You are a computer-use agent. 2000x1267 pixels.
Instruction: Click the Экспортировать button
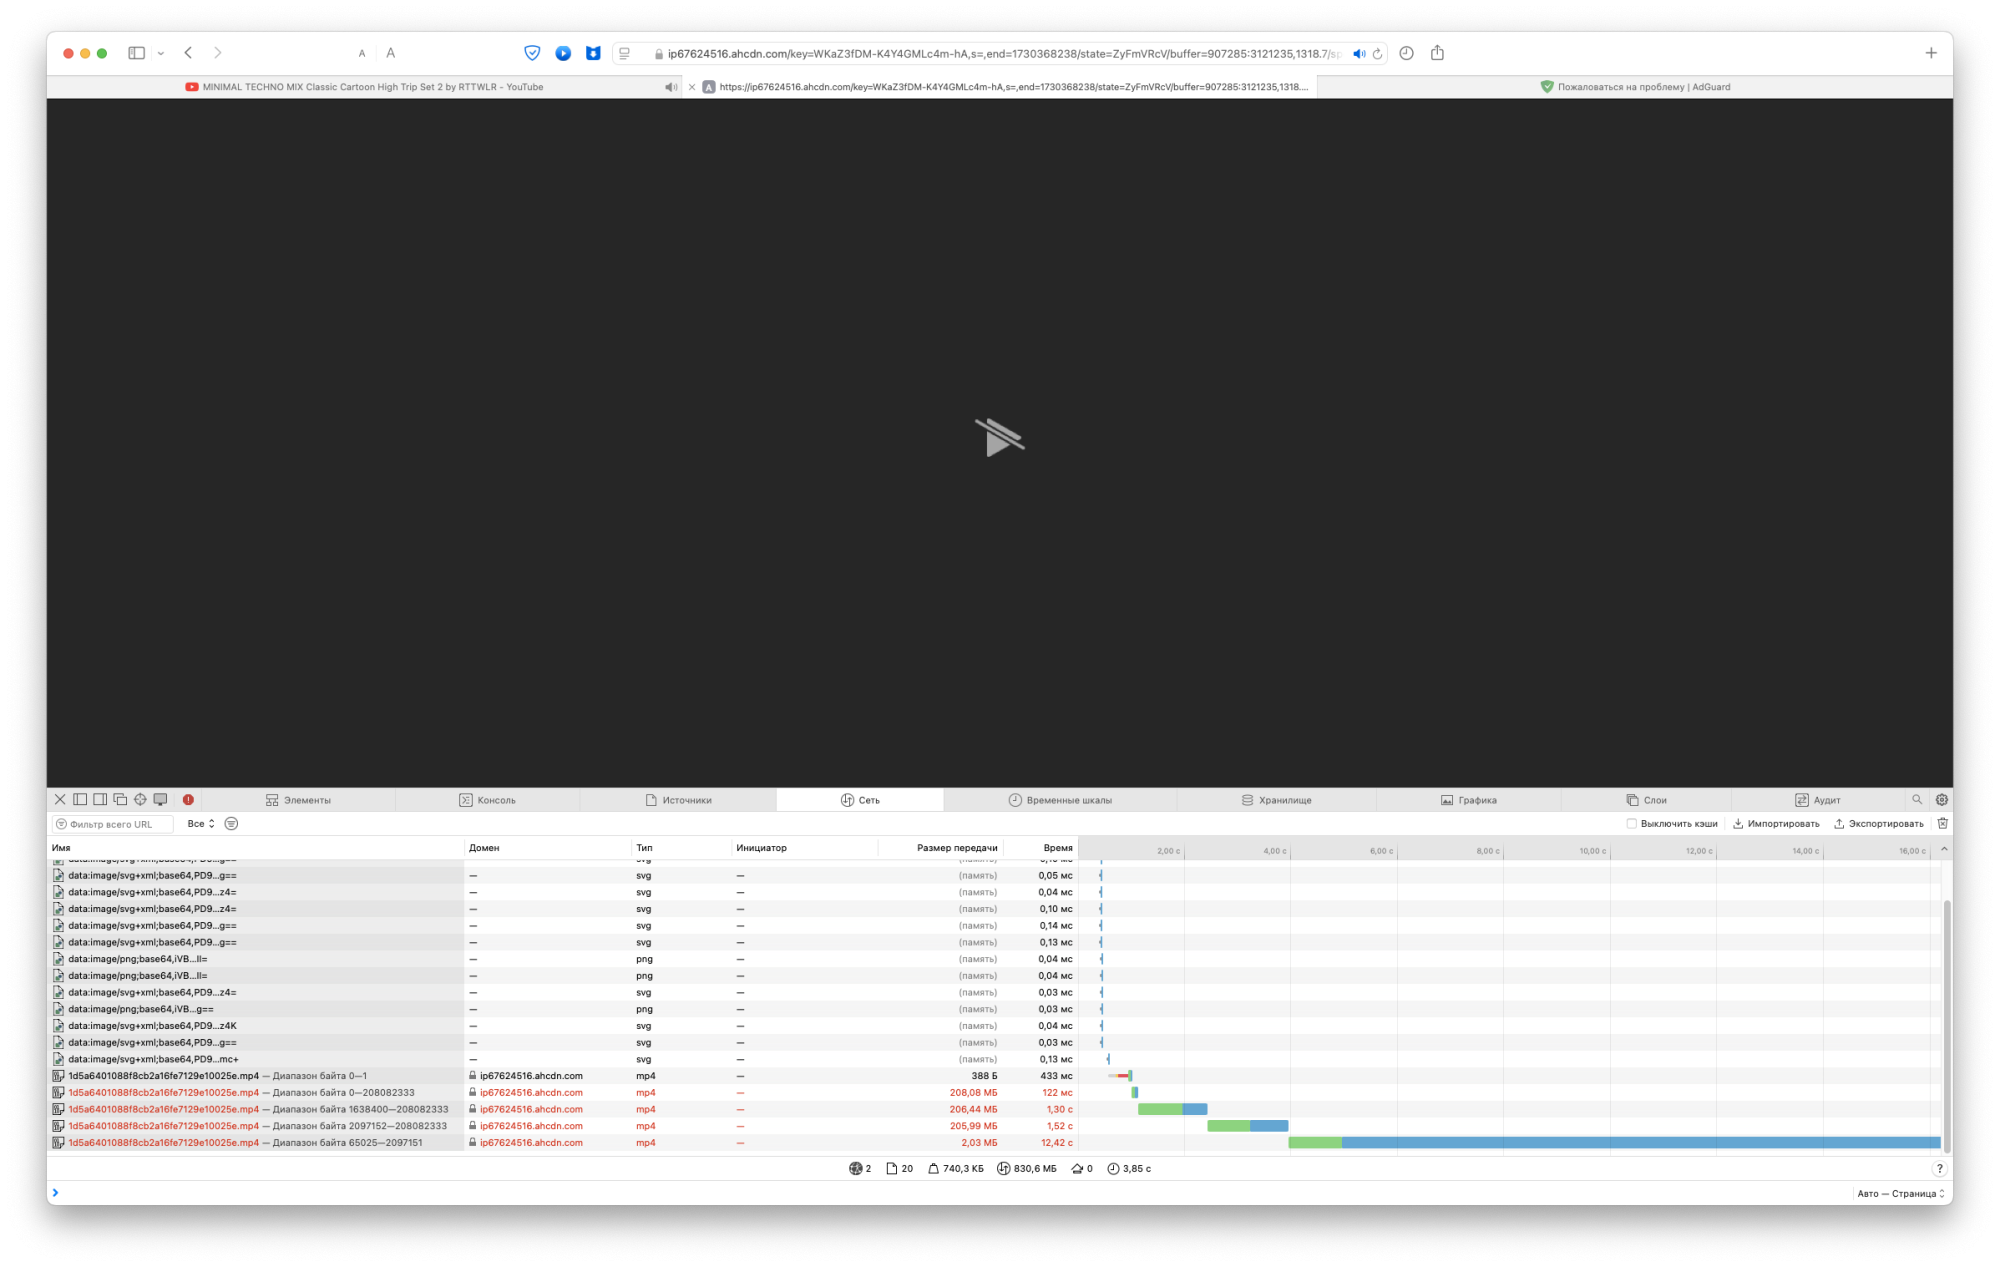click(x=1886, y=823)
